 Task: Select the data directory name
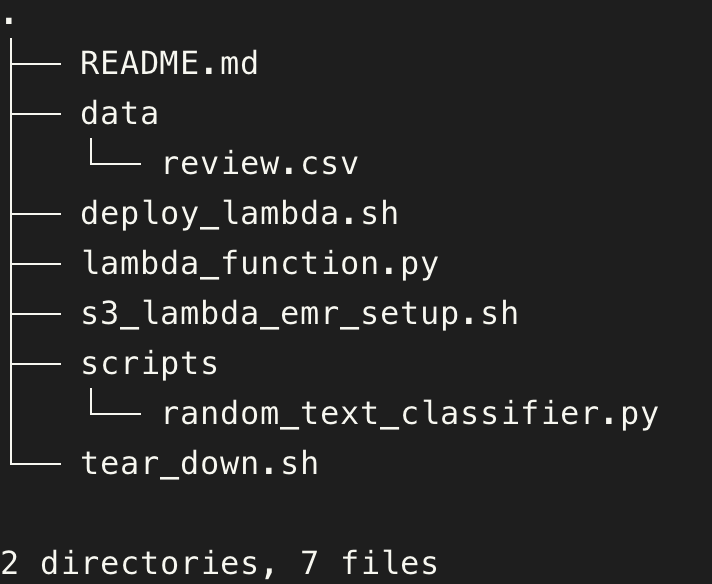coord(119,113)
